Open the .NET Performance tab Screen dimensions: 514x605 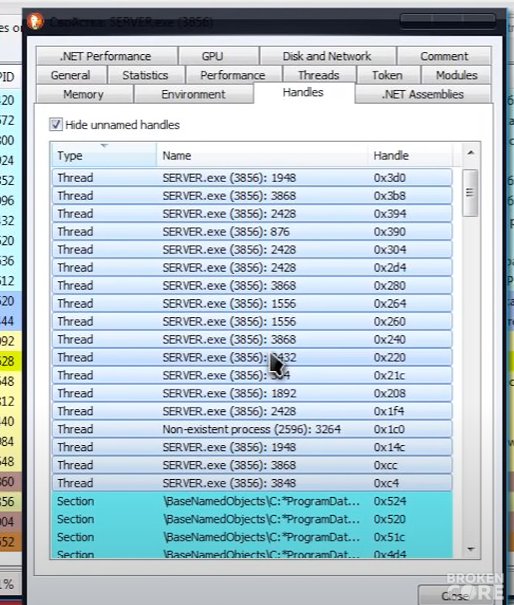pos(107,56)
